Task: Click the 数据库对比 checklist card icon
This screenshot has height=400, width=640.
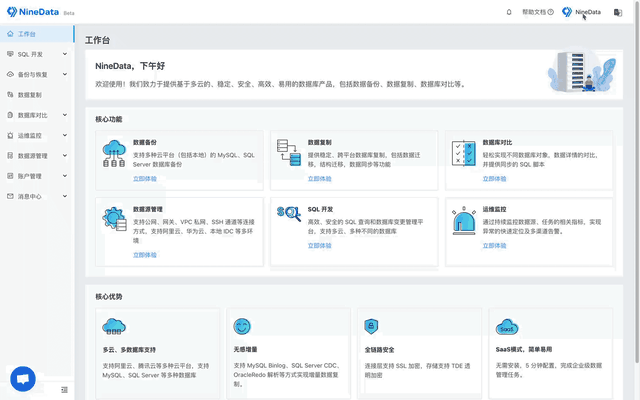Action: coord(464,153)
